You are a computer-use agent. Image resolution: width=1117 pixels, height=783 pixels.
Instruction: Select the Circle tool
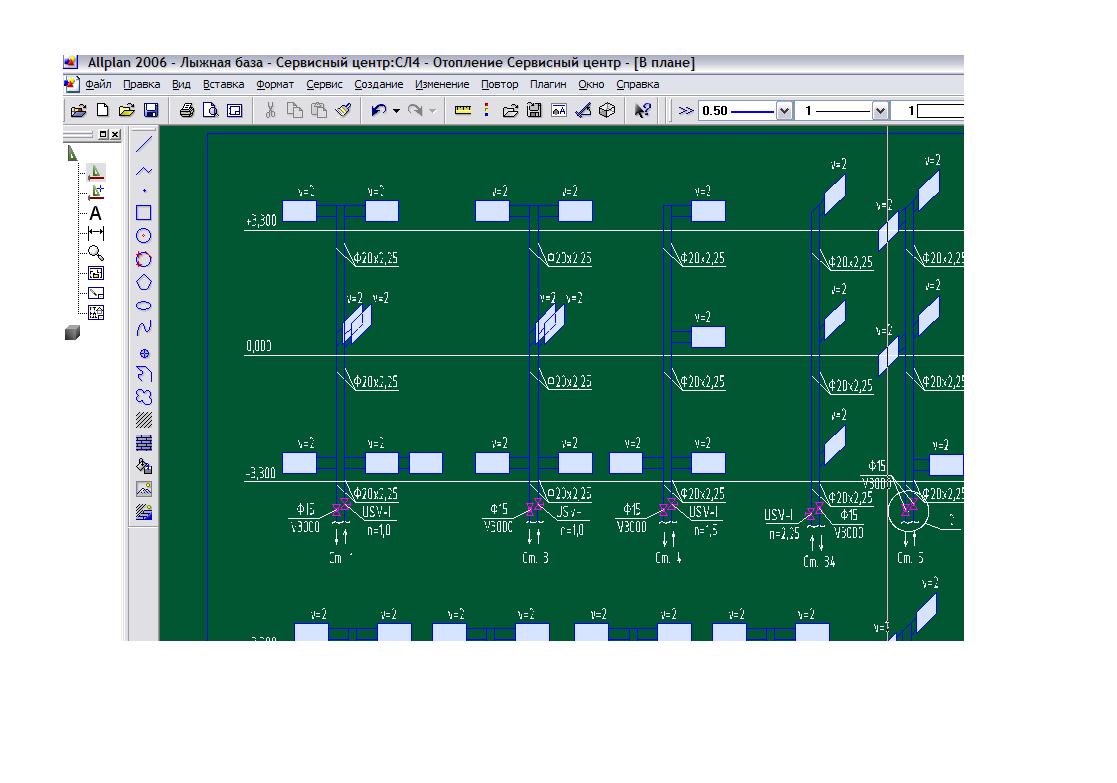pyautogui.click(x=144, y=236)
